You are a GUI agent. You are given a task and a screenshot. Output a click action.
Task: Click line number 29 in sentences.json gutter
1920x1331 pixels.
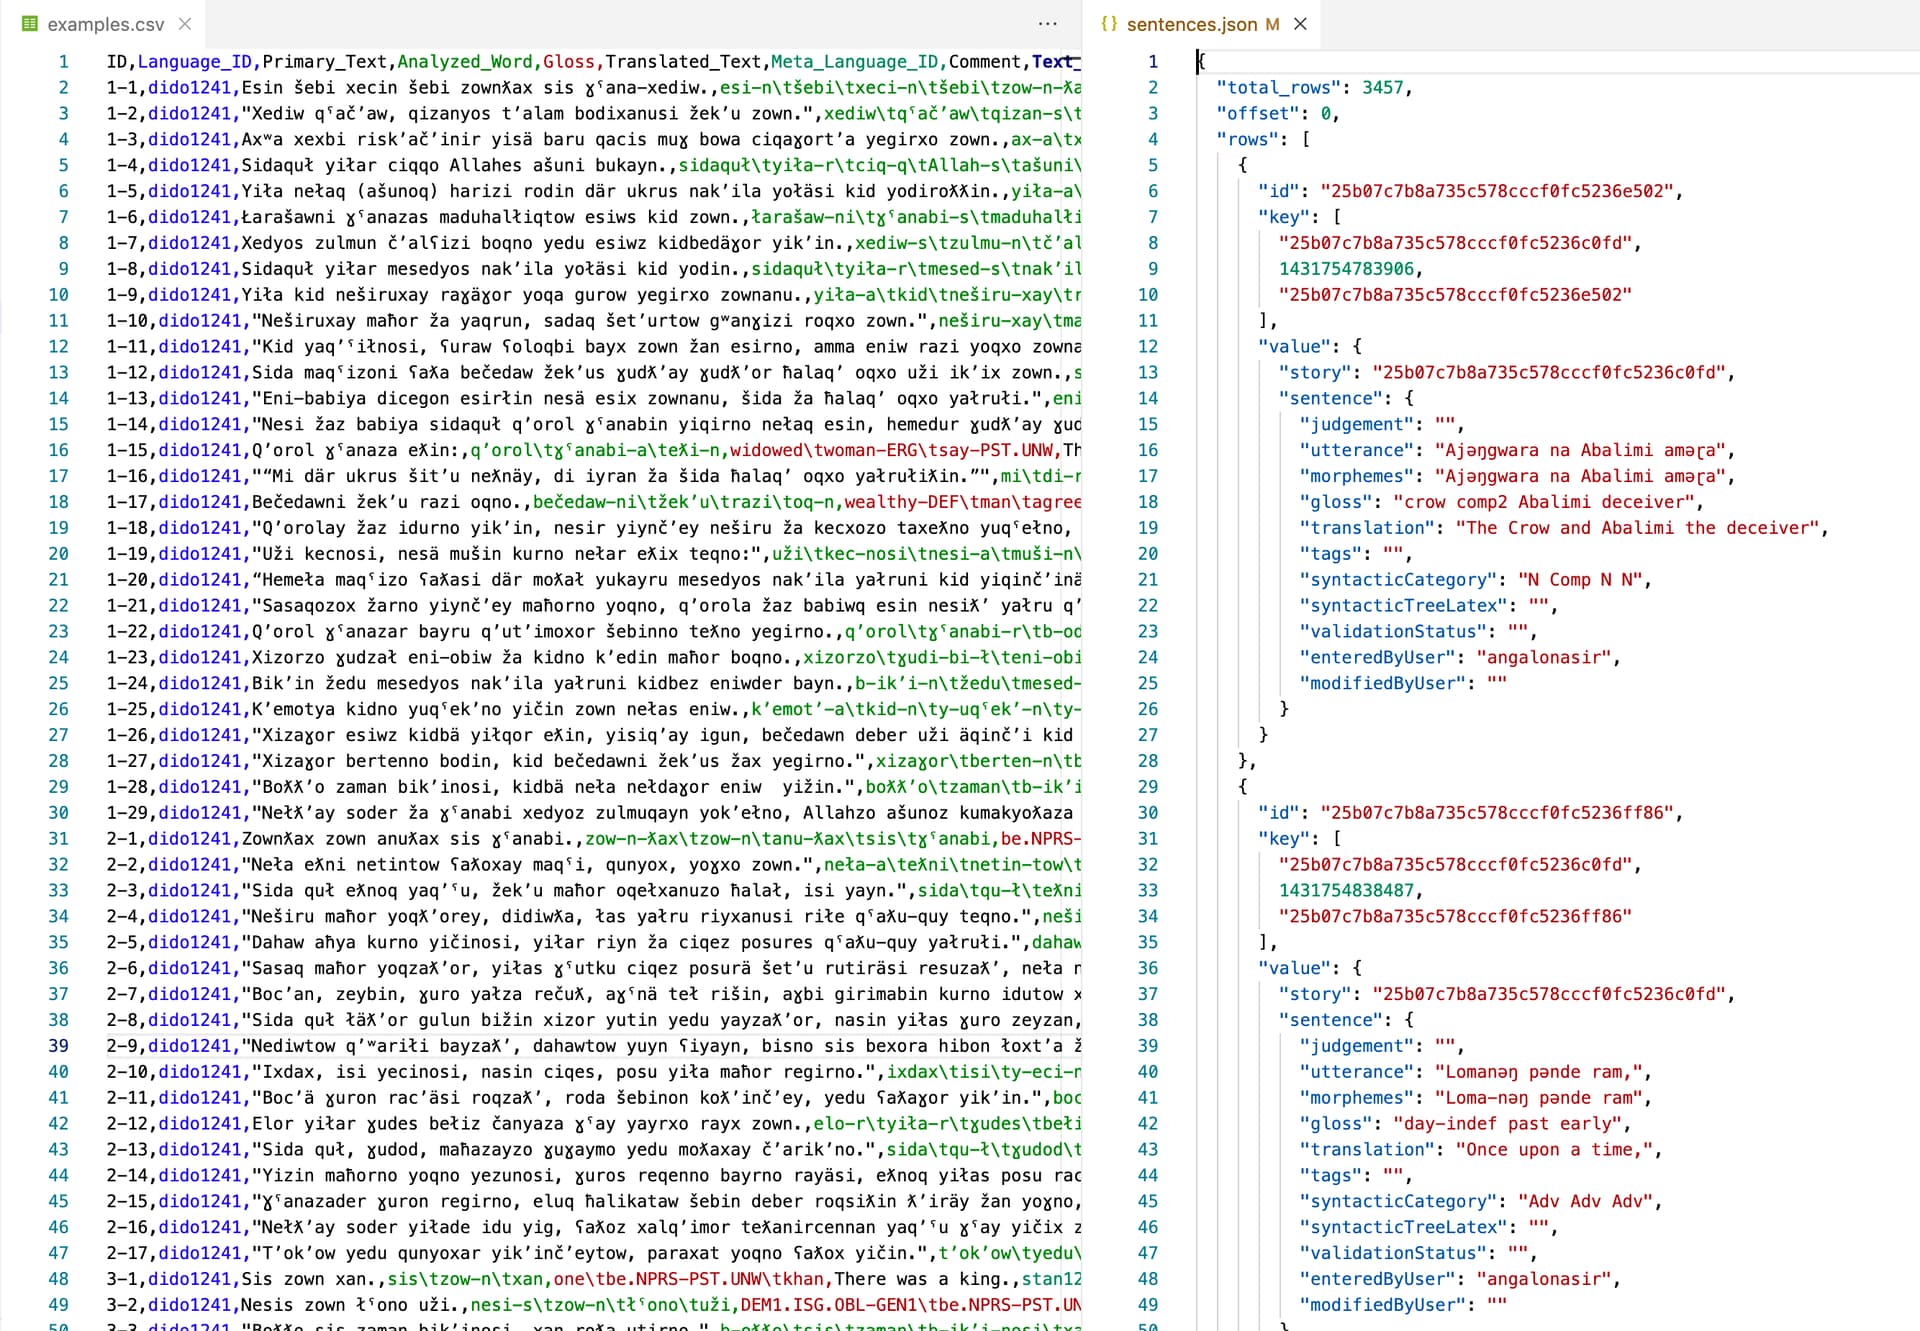click(1148, 787)
